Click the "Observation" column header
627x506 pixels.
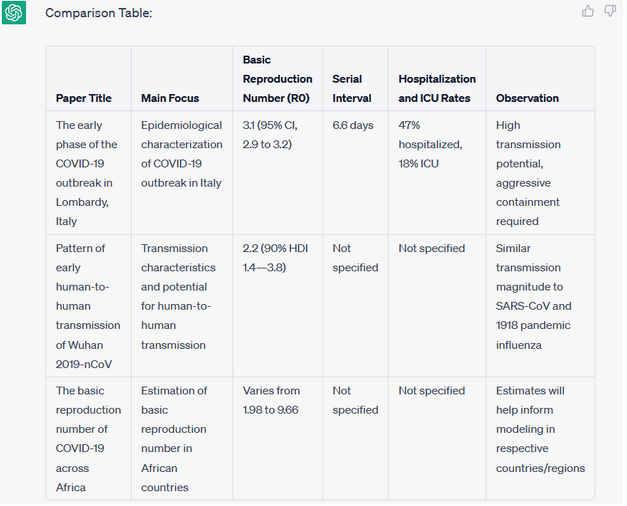527,98
